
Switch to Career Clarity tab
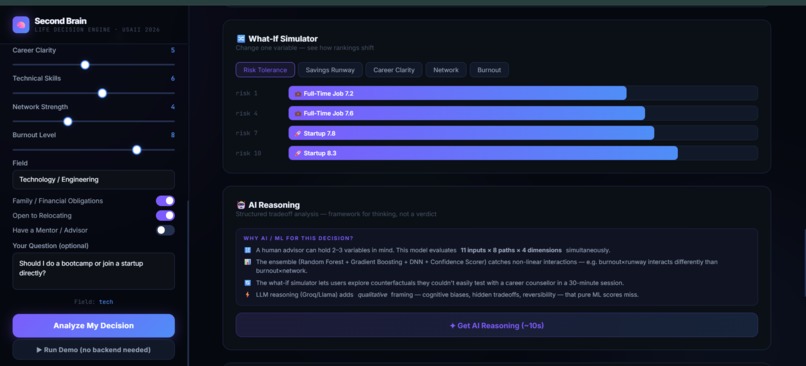coord(394,70)
